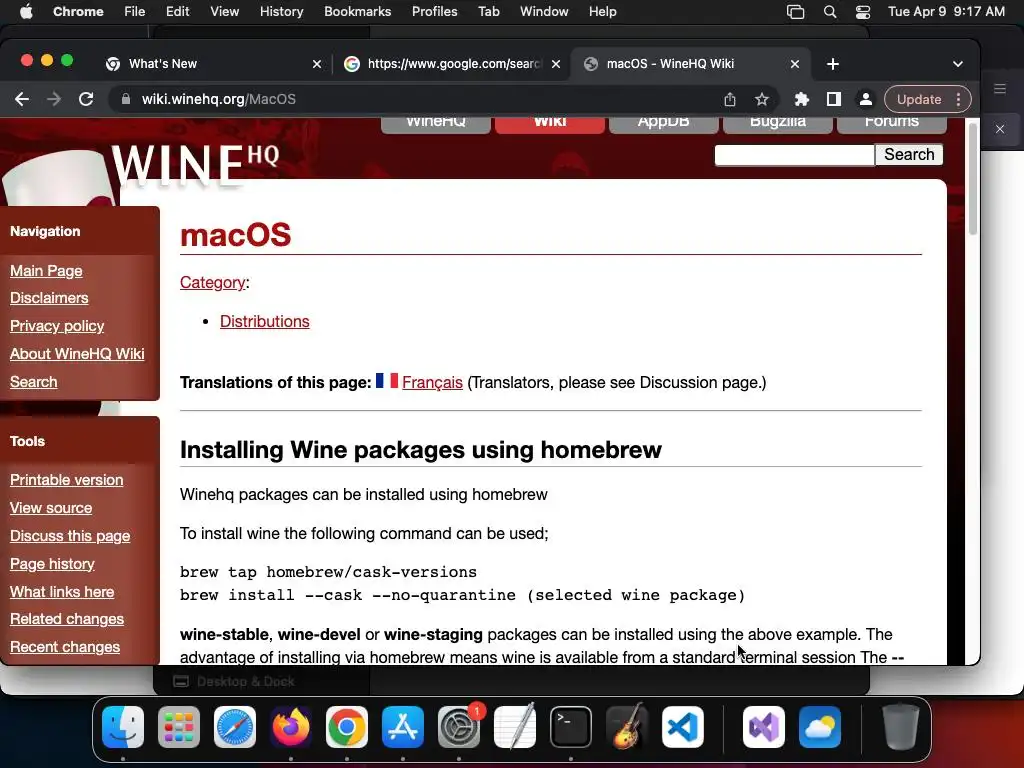
Task: Open the Bookmarks menu
Action: coord(358,12)
